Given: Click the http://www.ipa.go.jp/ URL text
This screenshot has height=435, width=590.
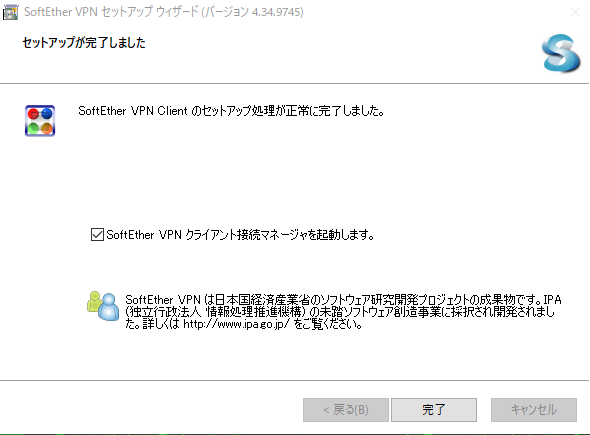Looking at the screenshot, I should tap(236, 324).
